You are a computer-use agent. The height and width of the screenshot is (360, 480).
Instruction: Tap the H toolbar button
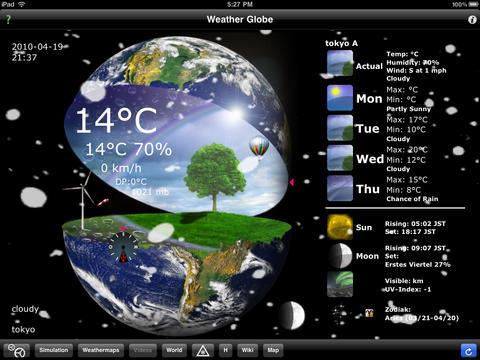coord(226,350)
